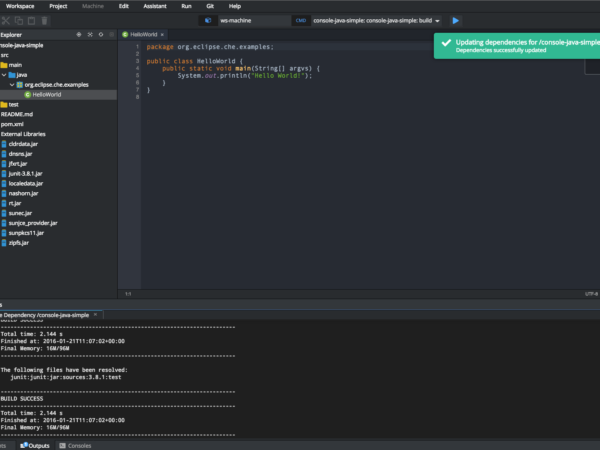
Task: Click the blue java folder icon
Action: 12,75
